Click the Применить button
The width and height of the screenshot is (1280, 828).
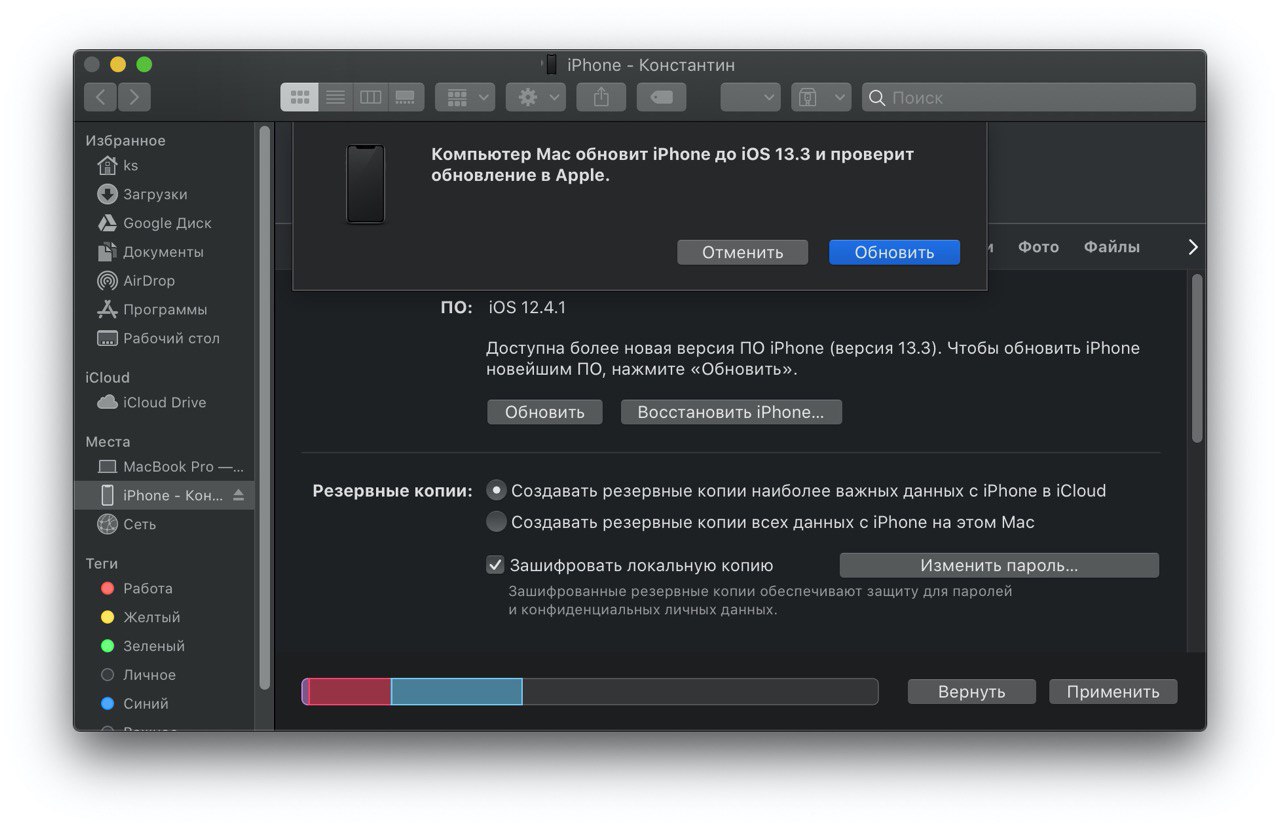point(1113,692)
